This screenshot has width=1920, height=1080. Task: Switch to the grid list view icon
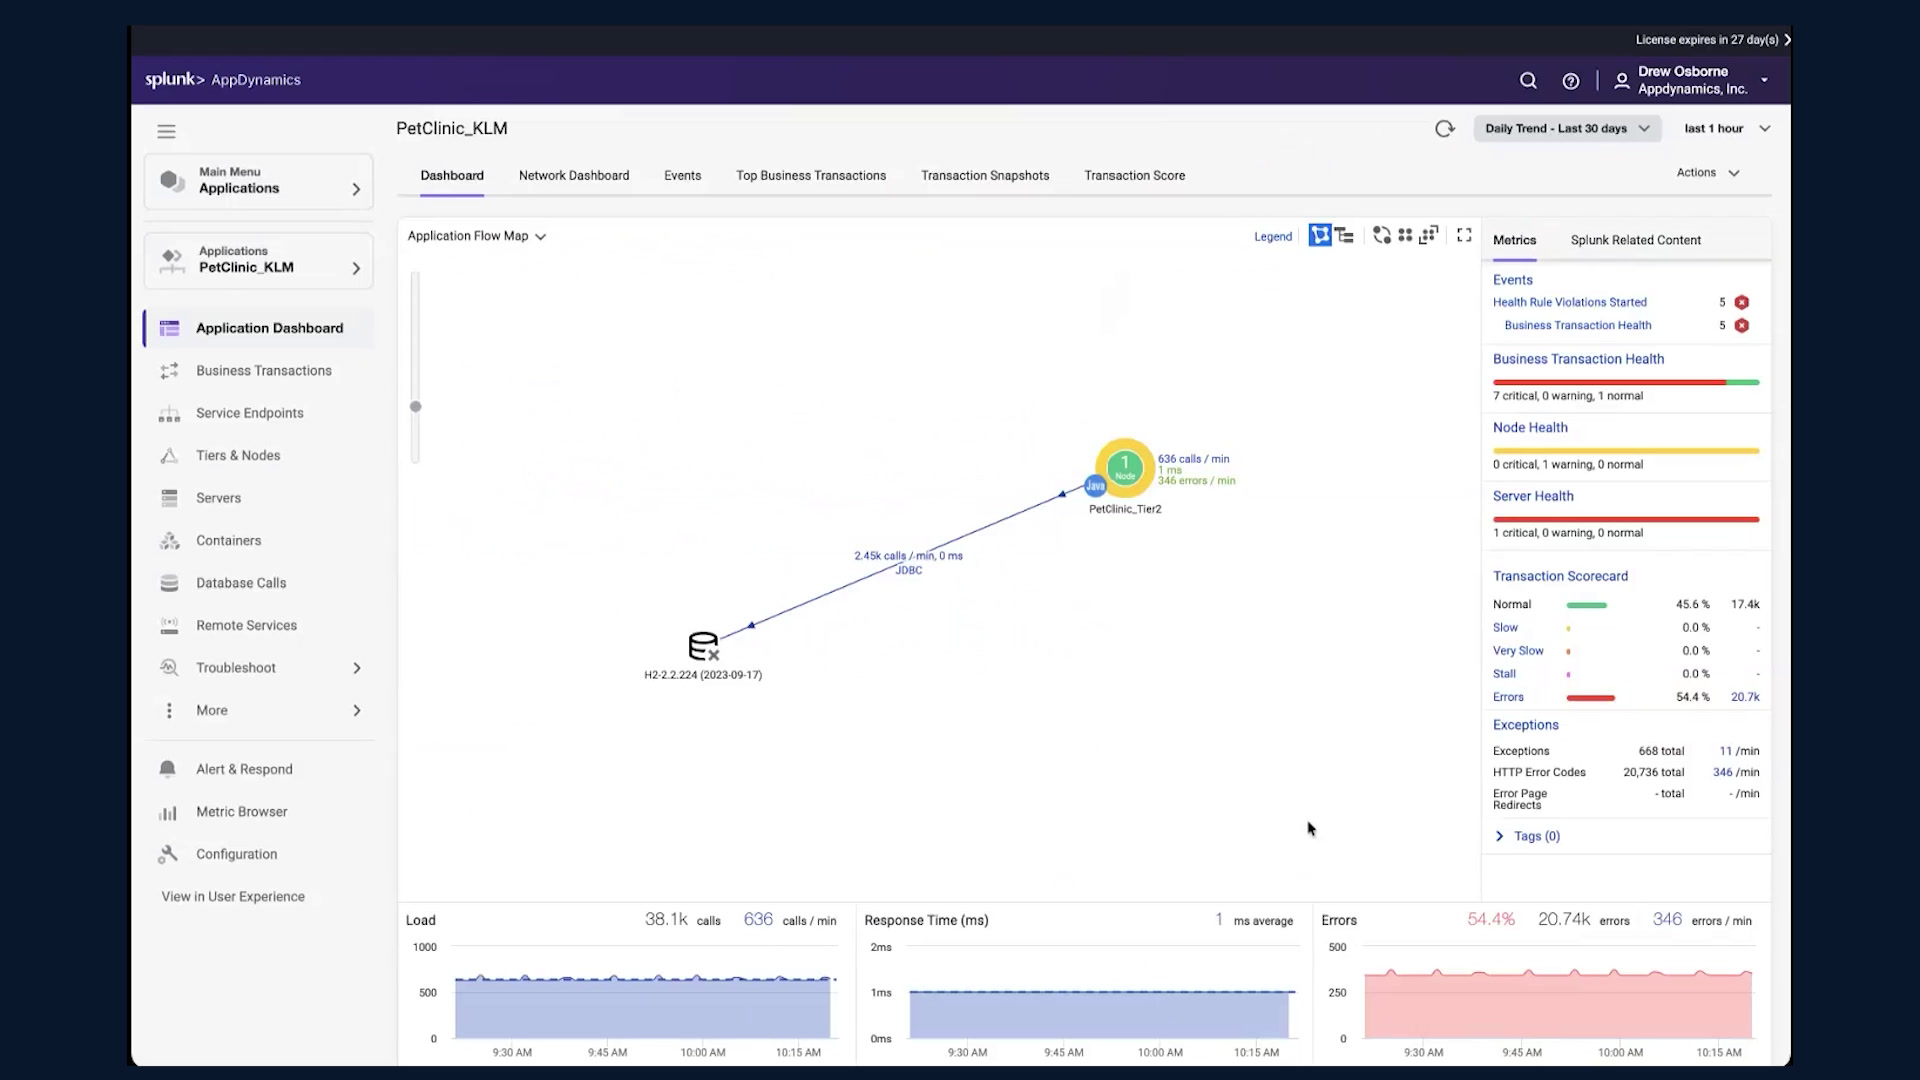1345,235
